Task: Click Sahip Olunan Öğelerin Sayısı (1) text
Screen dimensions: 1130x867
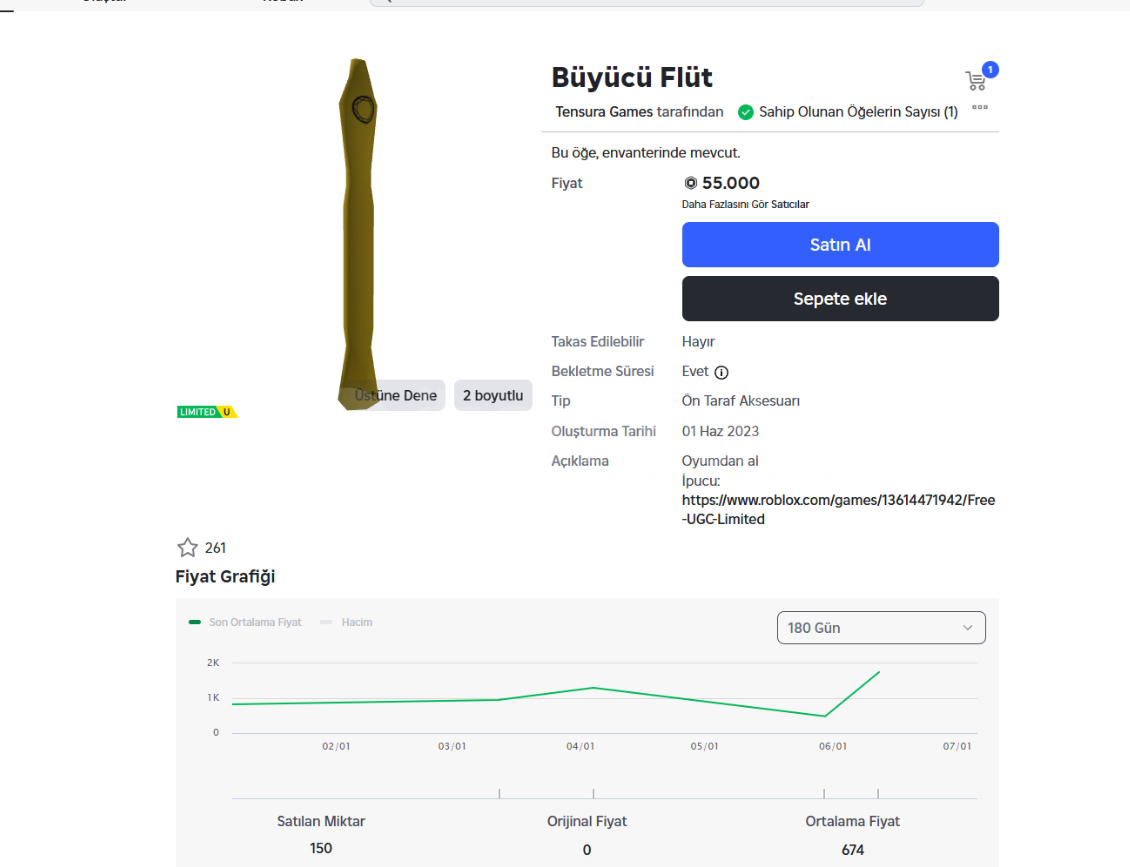Action: pos(858,112)
